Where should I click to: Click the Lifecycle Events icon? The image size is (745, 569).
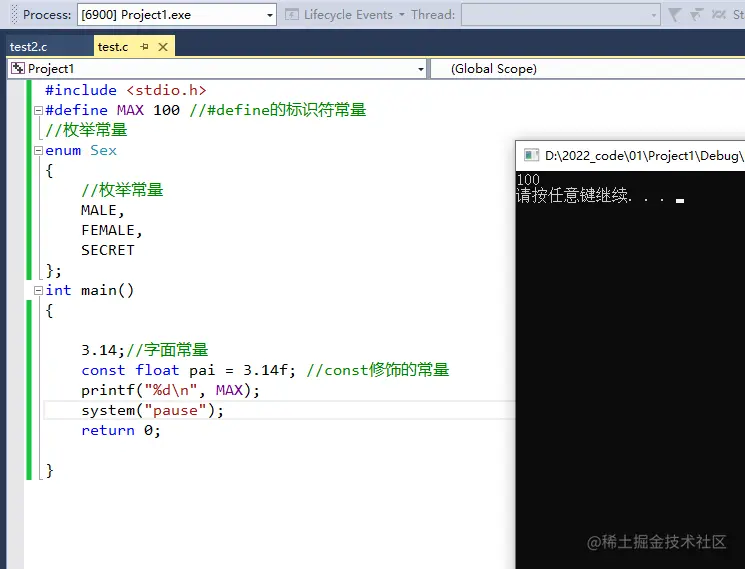click(291, 15)
